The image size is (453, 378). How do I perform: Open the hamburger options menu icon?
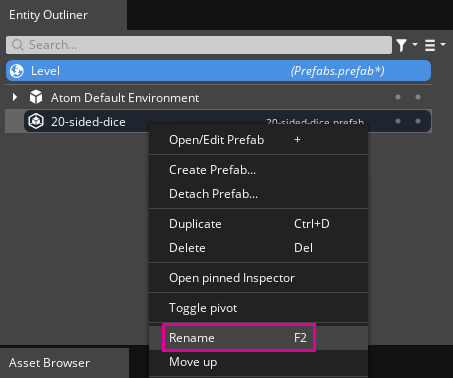(430, 45)
